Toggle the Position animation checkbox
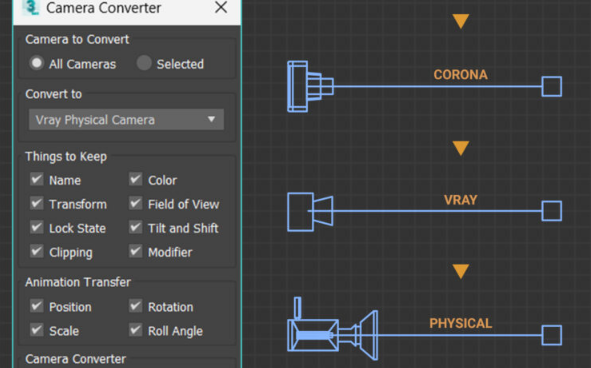 click(x=37, y=306)
